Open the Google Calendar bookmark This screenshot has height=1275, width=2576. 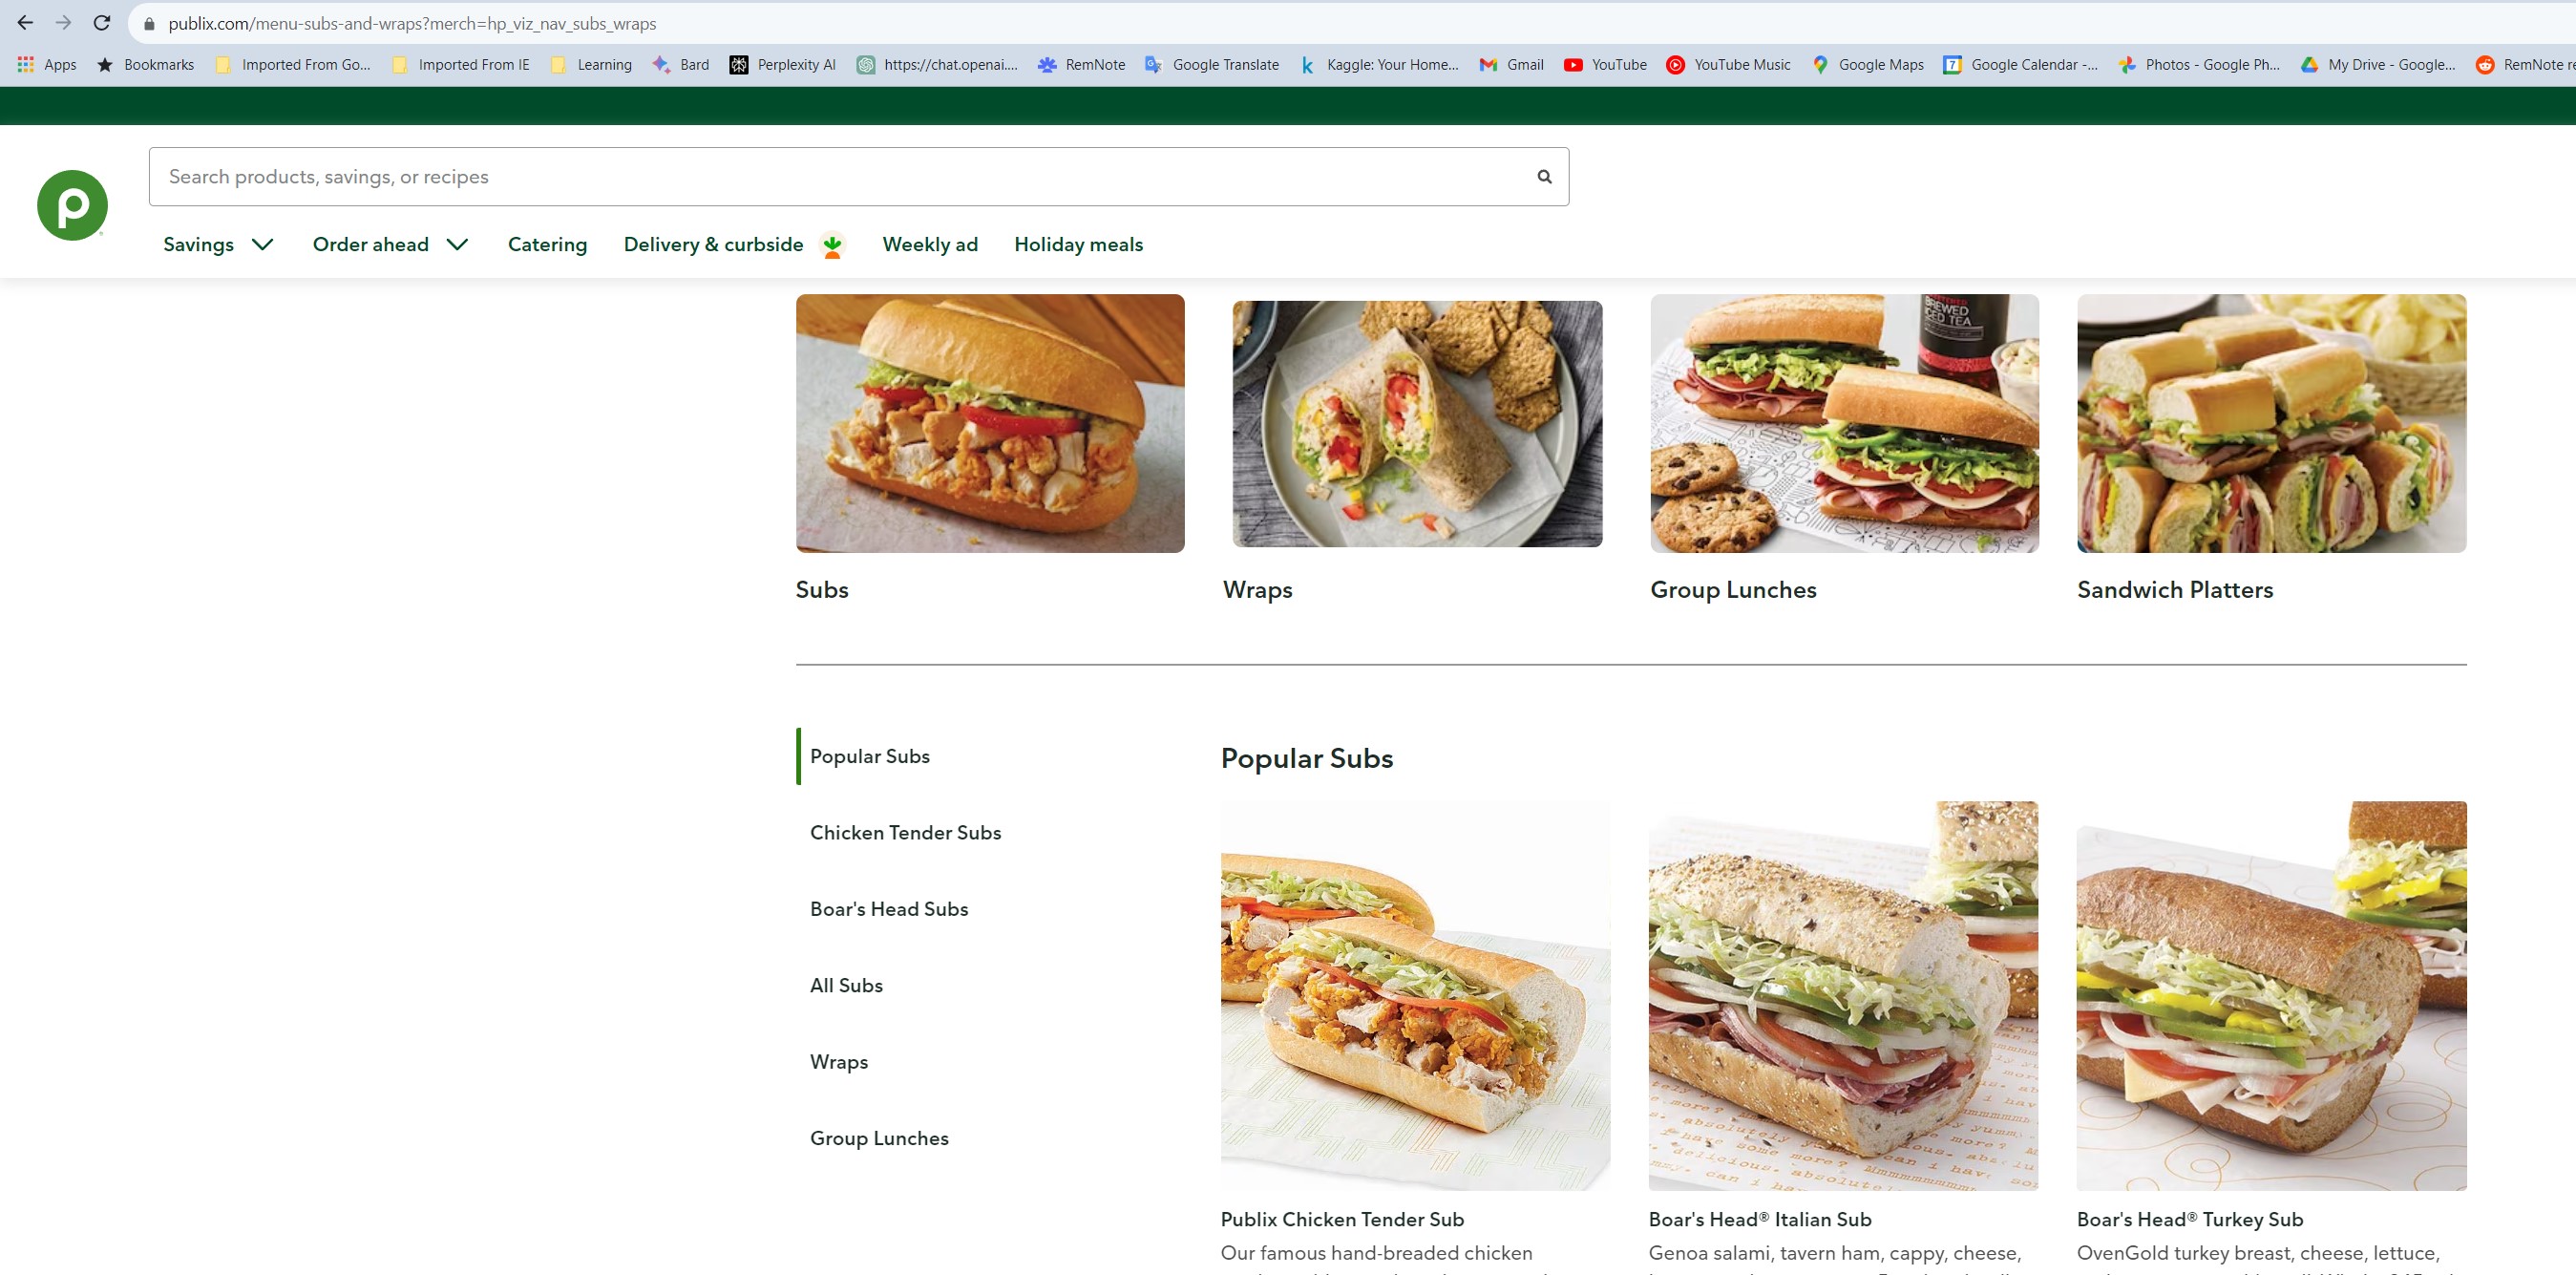coord(2020,64)
